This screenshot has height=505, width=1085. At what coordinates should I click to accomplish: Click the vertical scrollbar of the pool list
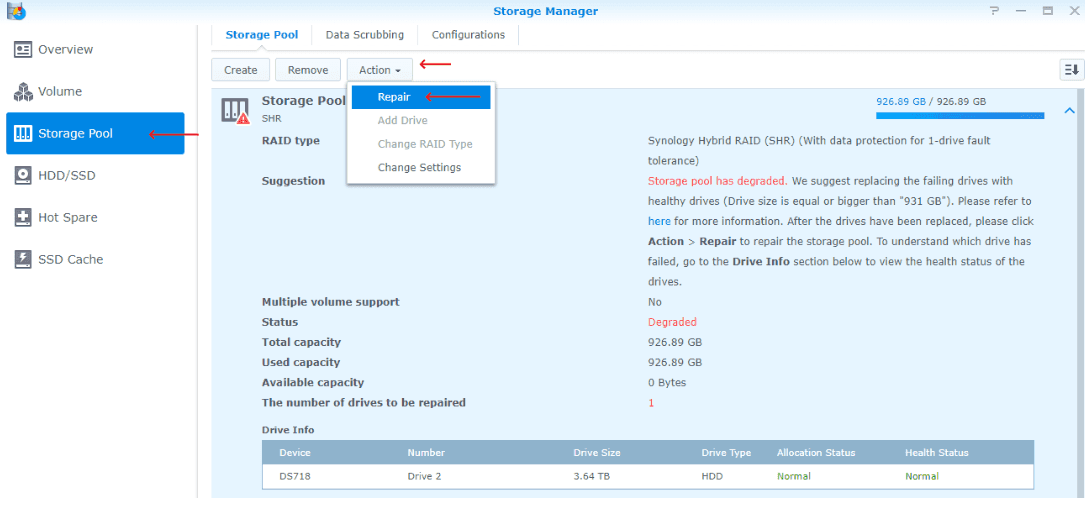point(1079,293)
